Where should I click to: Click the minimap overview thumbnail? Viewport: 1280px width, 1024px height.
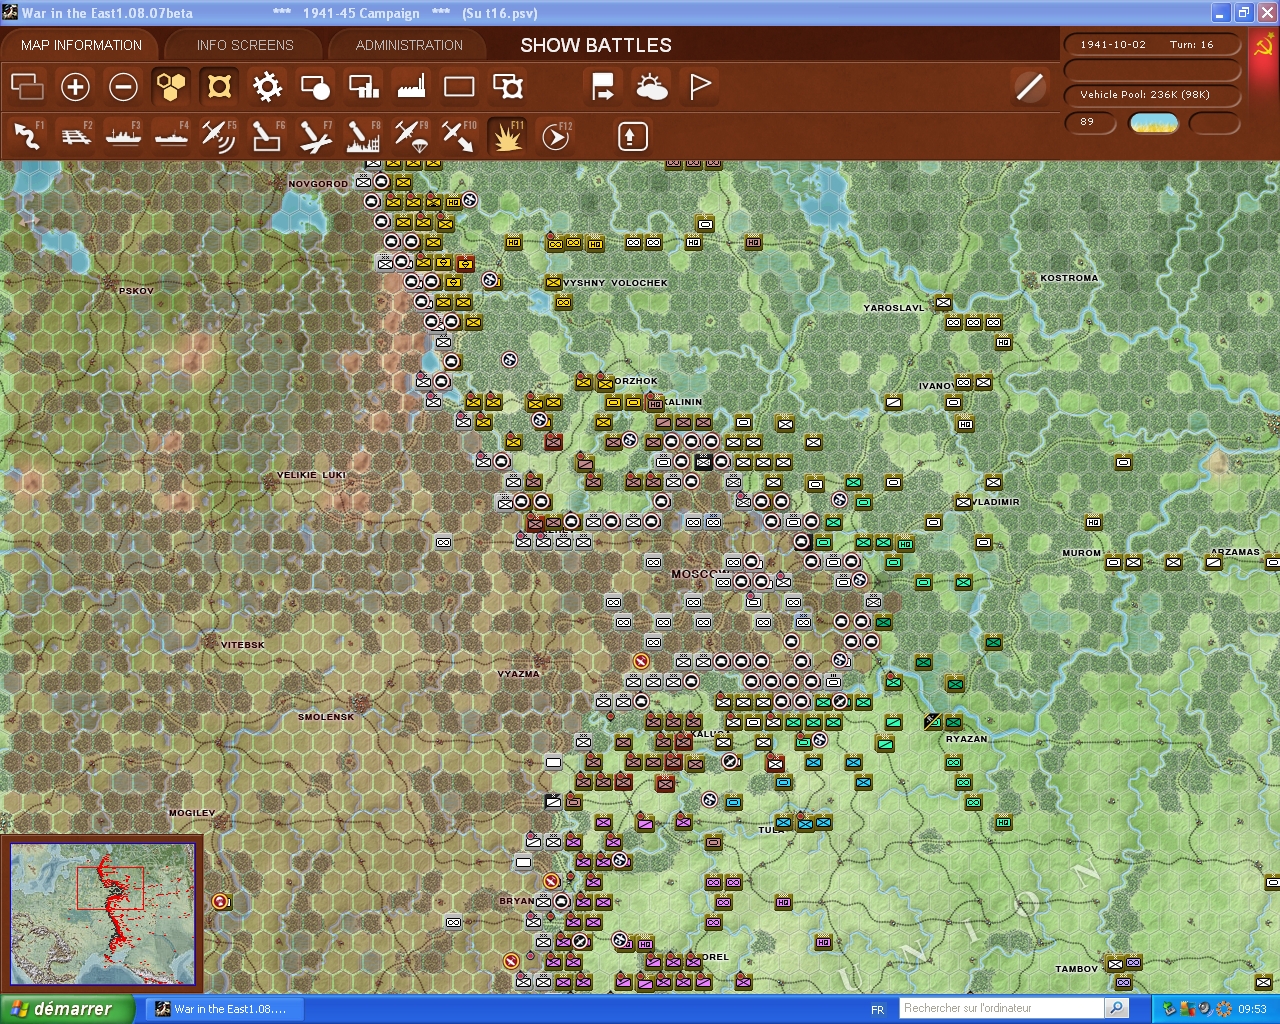tap(102, 914)
